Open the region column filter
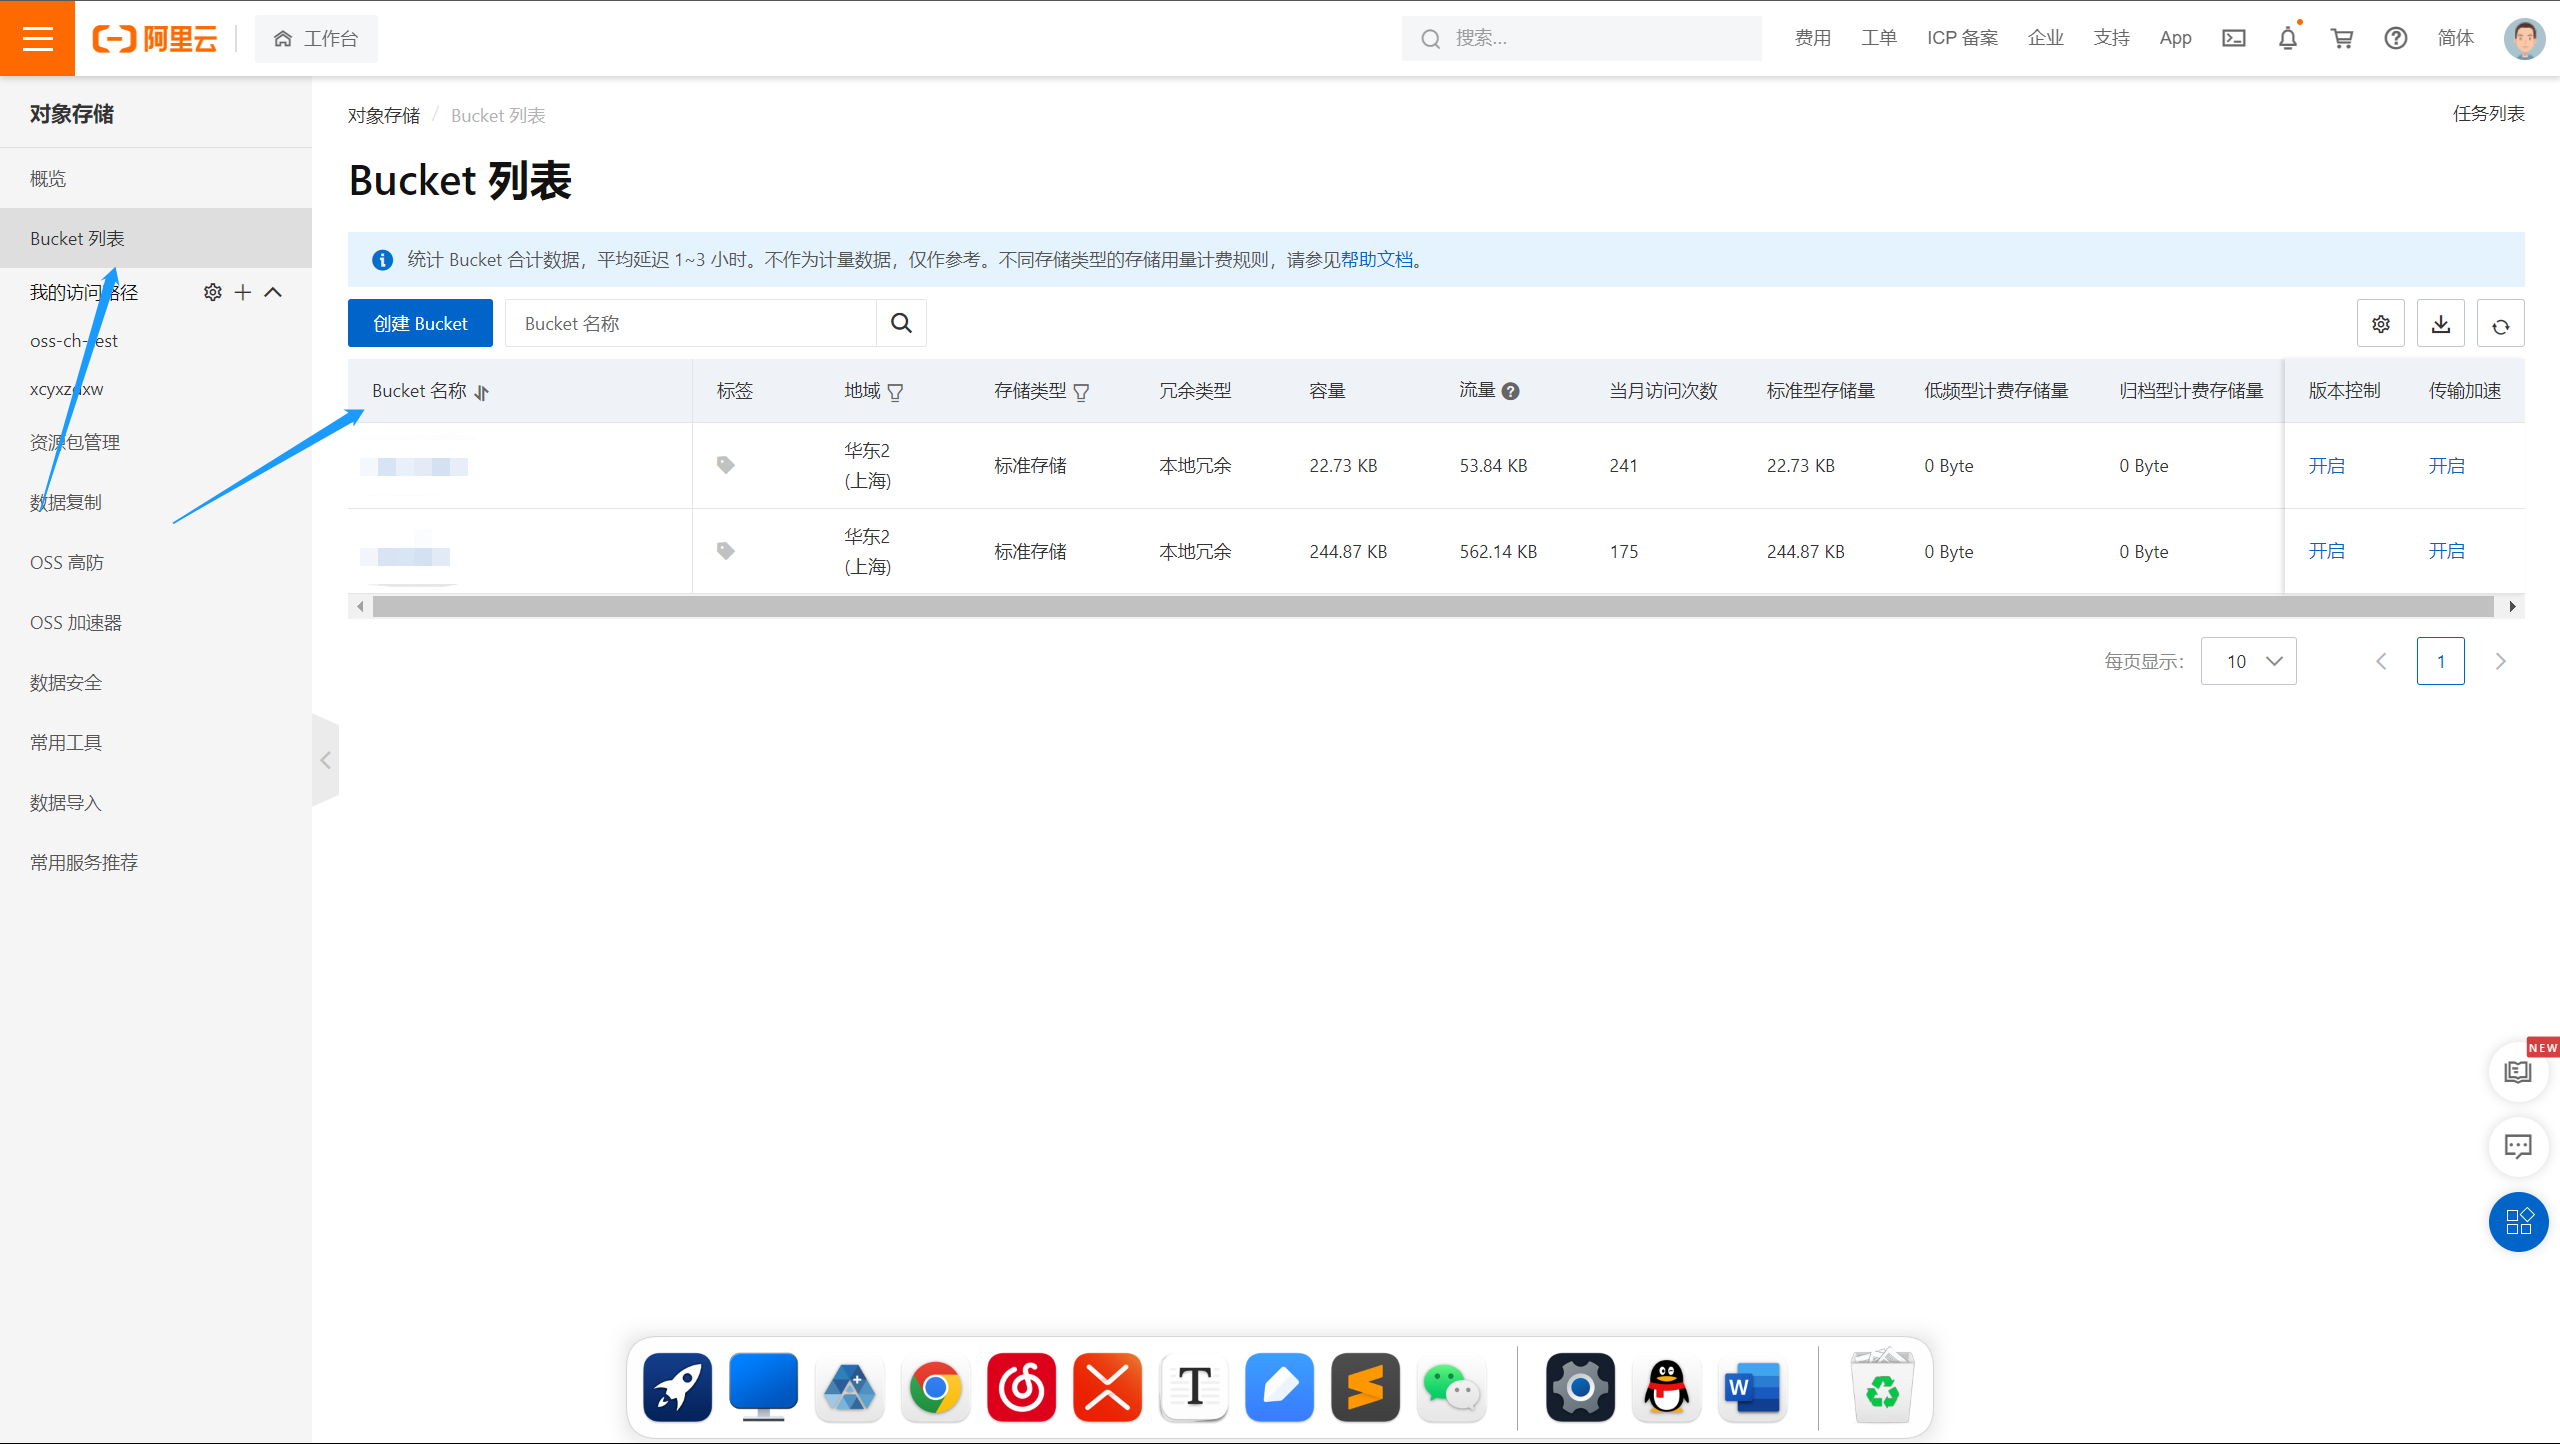 895,392
